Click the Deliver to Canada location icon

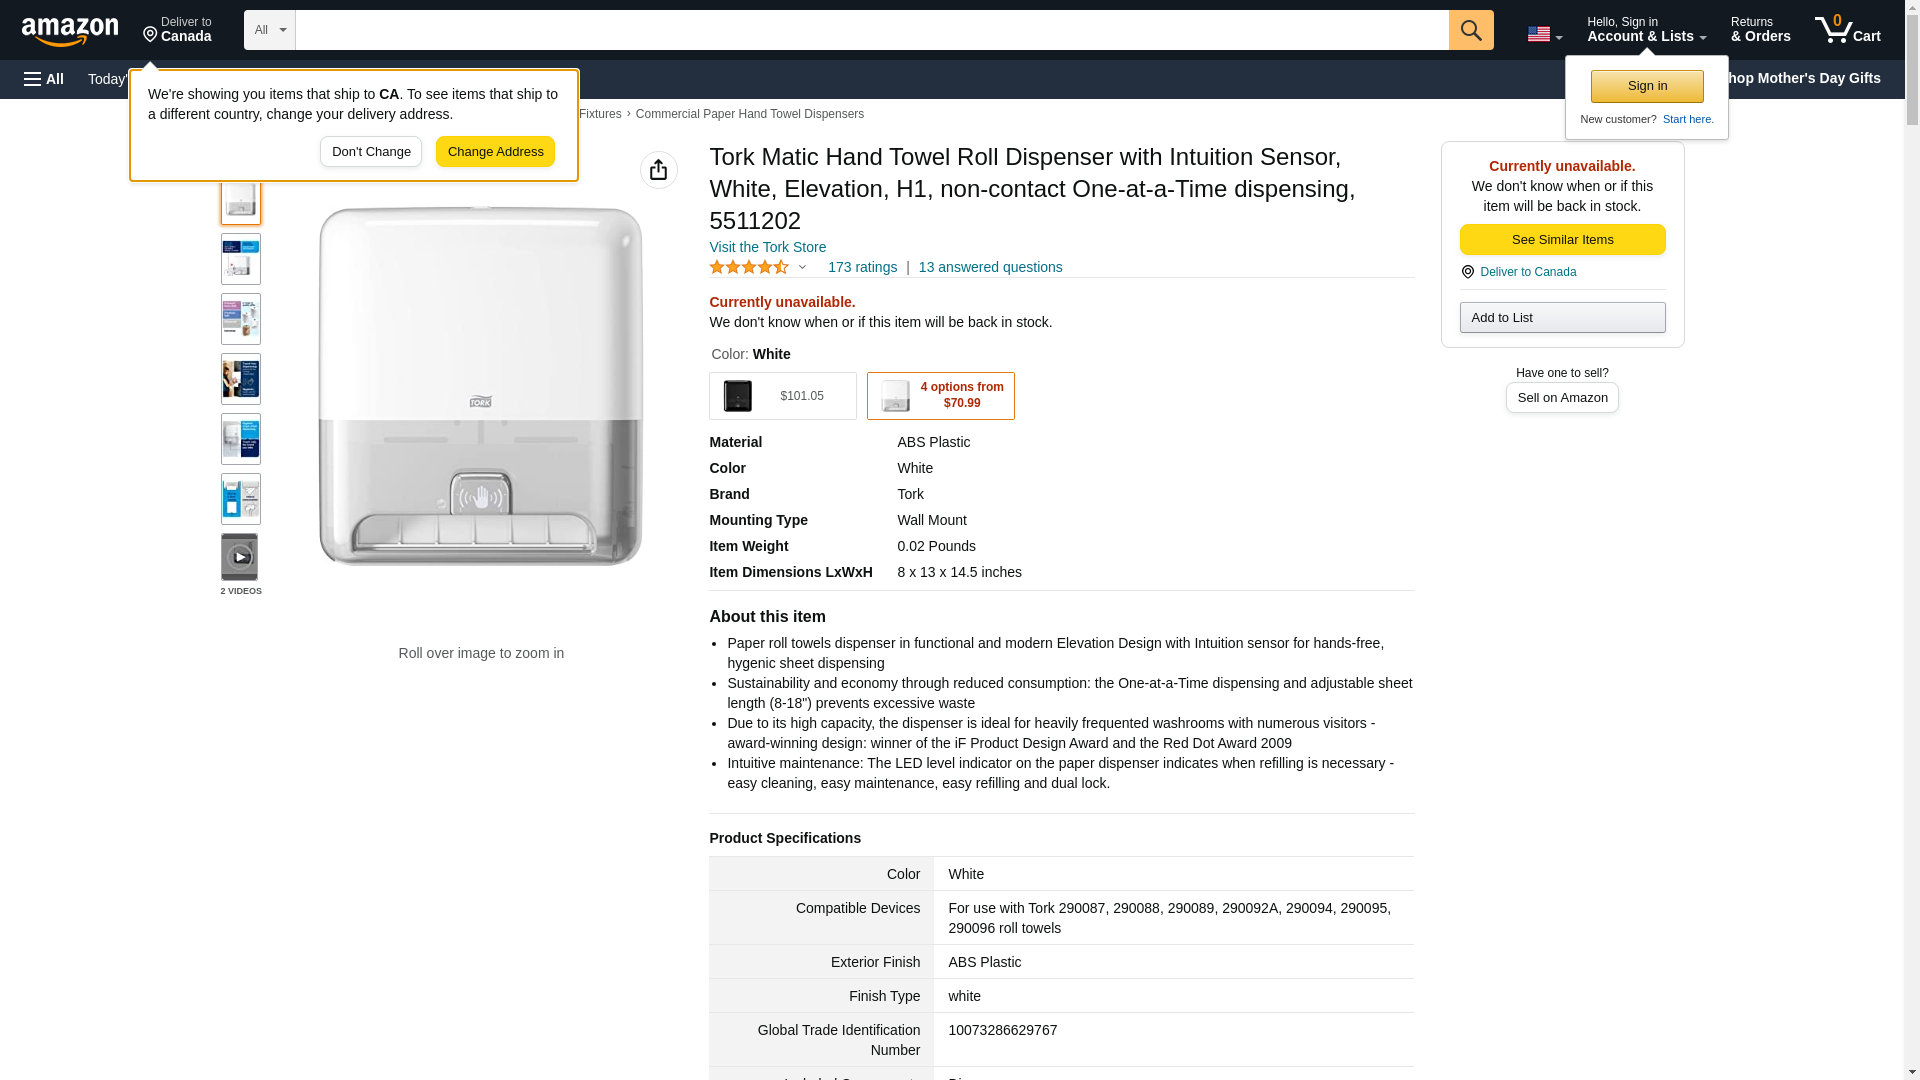[x=1467, y=272]
